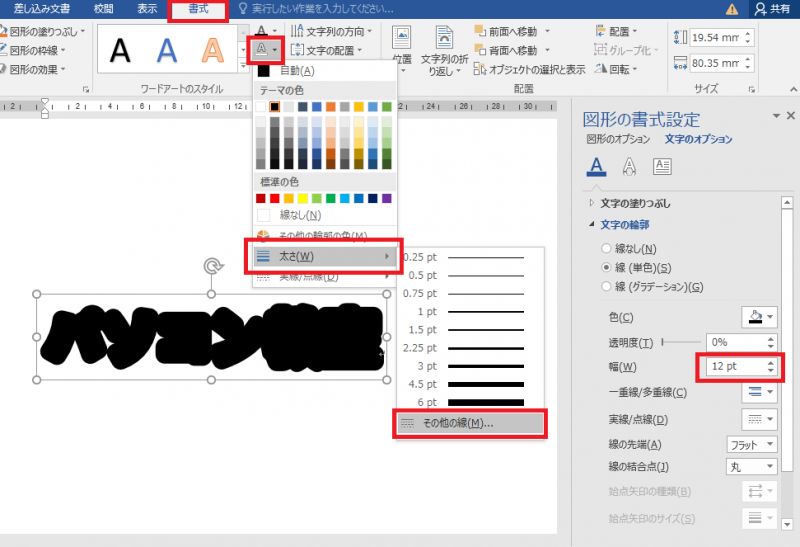Adjust the Transparency (透明度) slider
The image size is (800, 547).
click(681, 342)
